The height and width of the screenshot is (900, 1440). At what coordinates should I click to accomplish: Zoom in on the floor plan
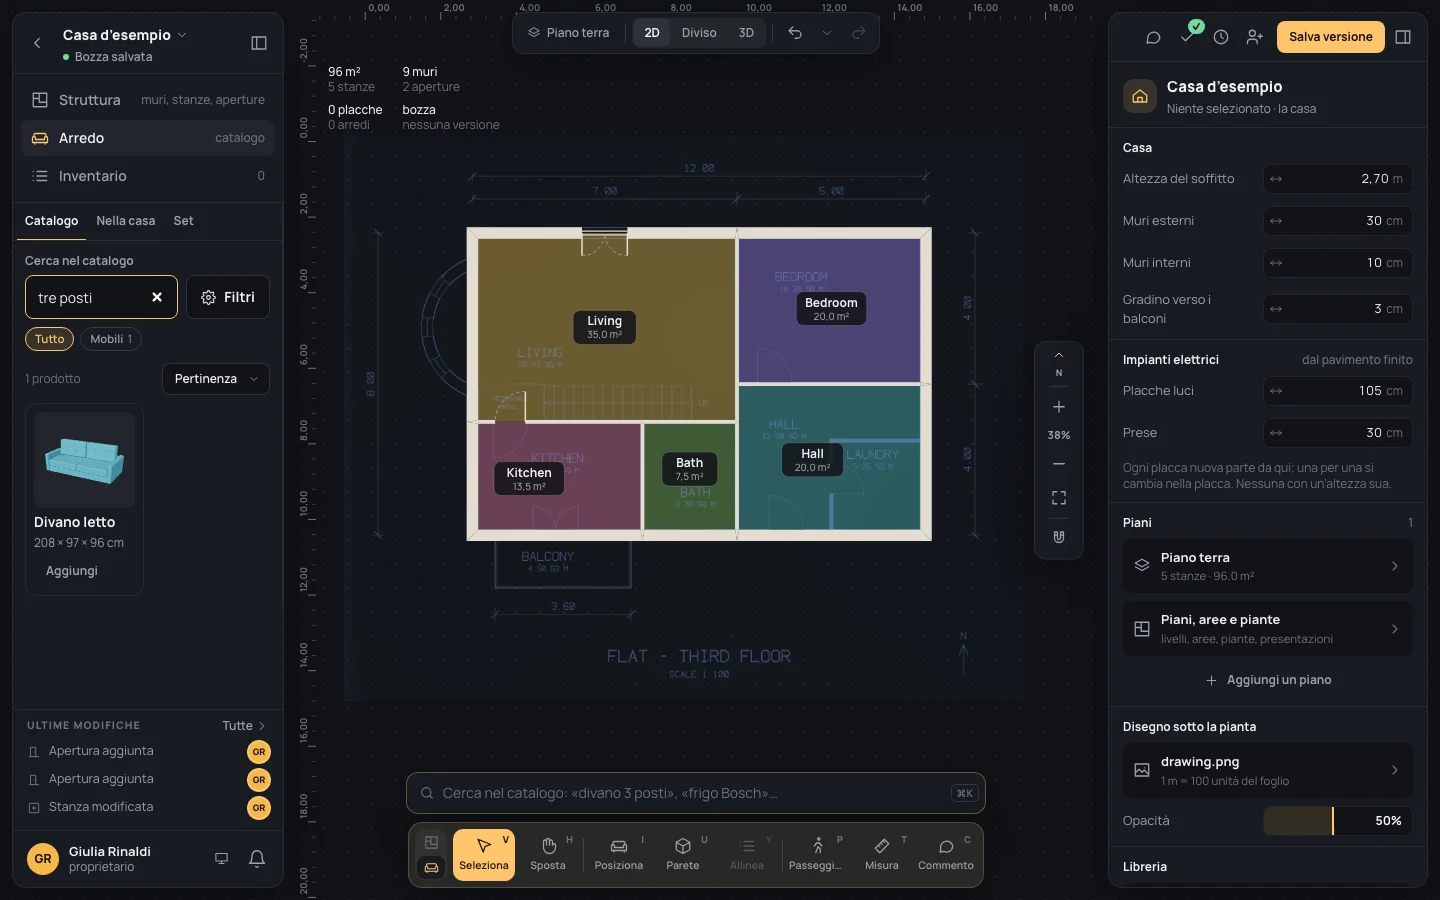tap(1059, 407)
